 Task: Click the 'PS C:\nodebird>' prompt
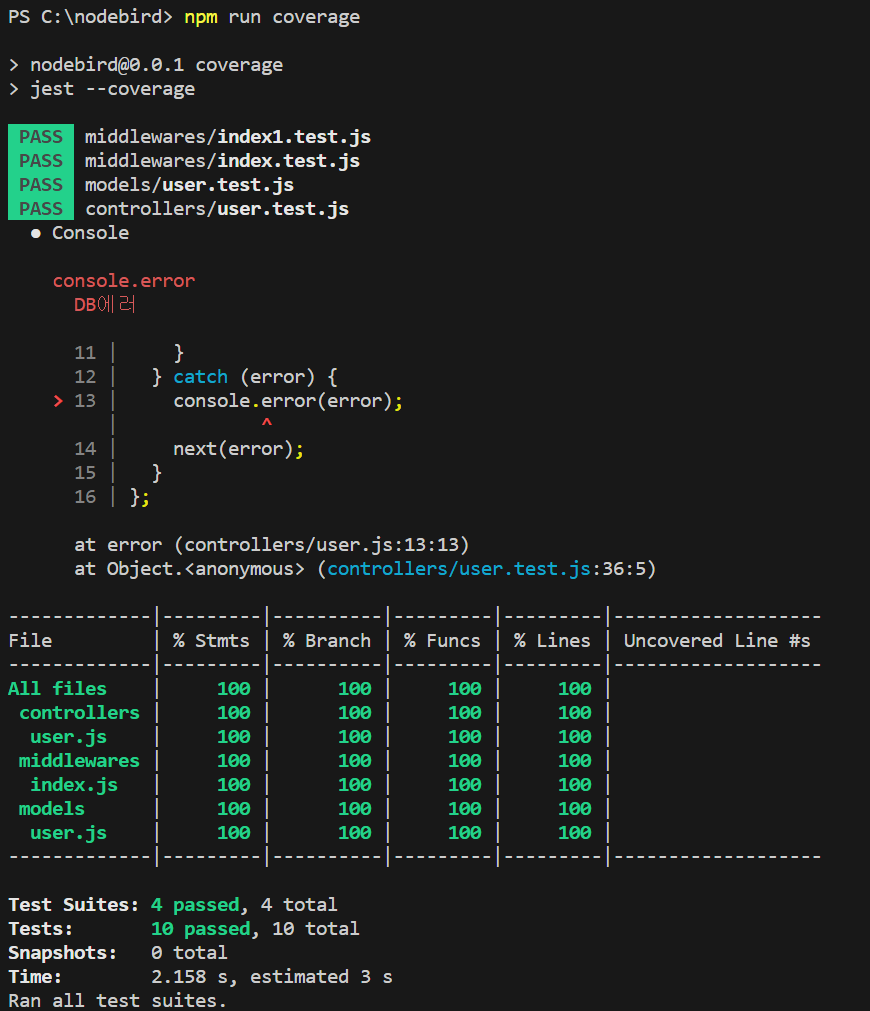[90, 17]
